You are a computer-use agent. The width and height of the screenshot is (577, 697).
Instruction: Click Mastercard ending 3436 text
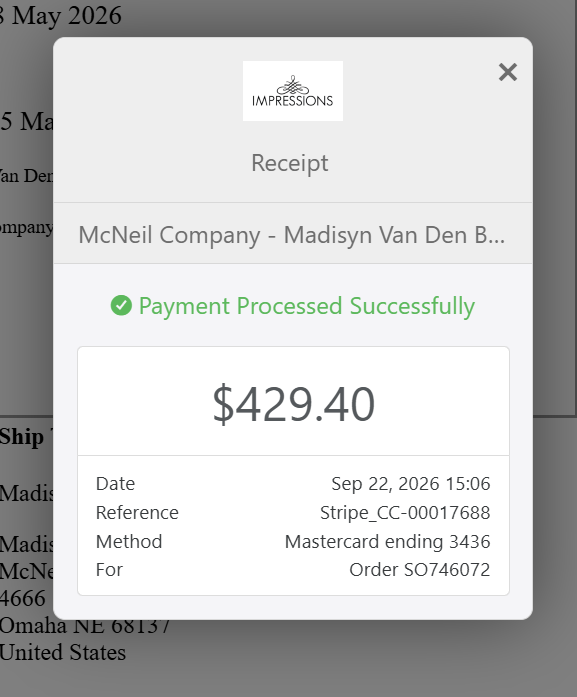[x=387, y=541]
